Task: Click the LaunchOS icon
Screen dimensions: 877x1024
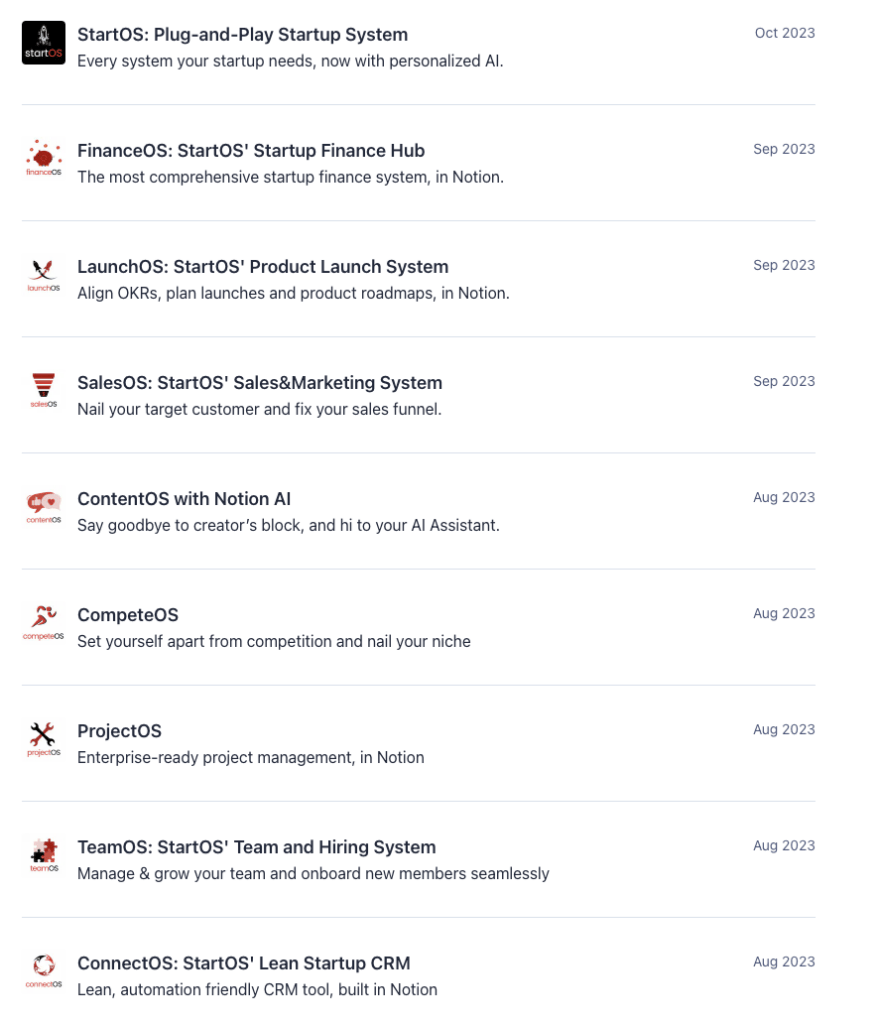Action: point(43,274)
